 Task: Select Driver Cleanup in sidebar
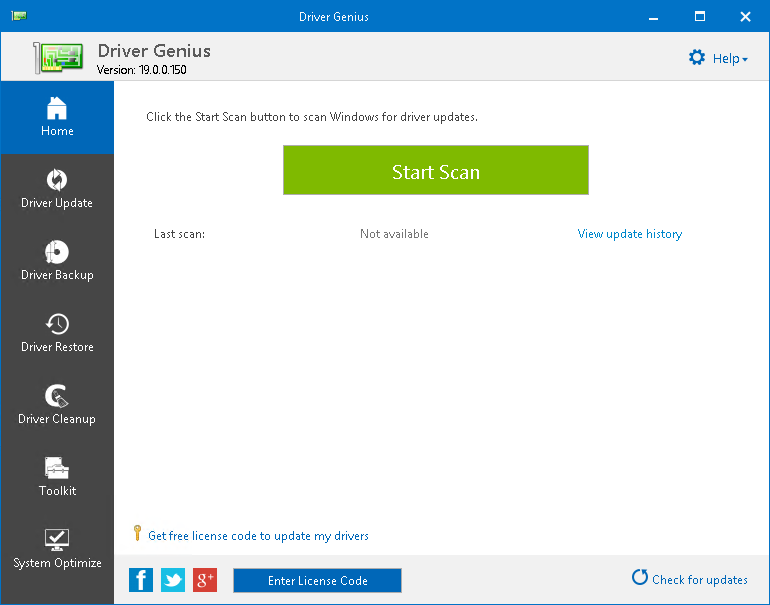tap(57, 406)
